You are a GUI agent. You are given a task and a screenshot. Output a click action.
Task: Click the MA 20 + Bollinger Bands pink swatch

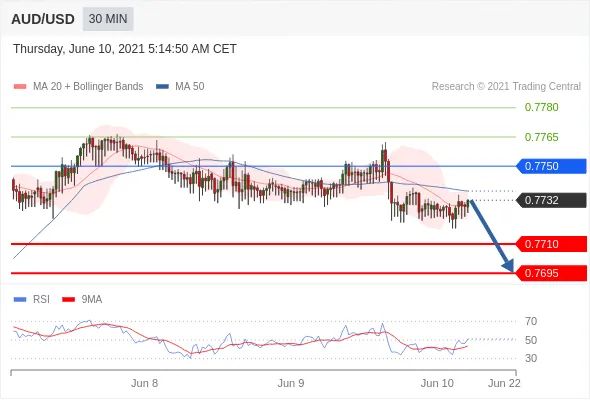pyautogui.click(x=20, y=87)
